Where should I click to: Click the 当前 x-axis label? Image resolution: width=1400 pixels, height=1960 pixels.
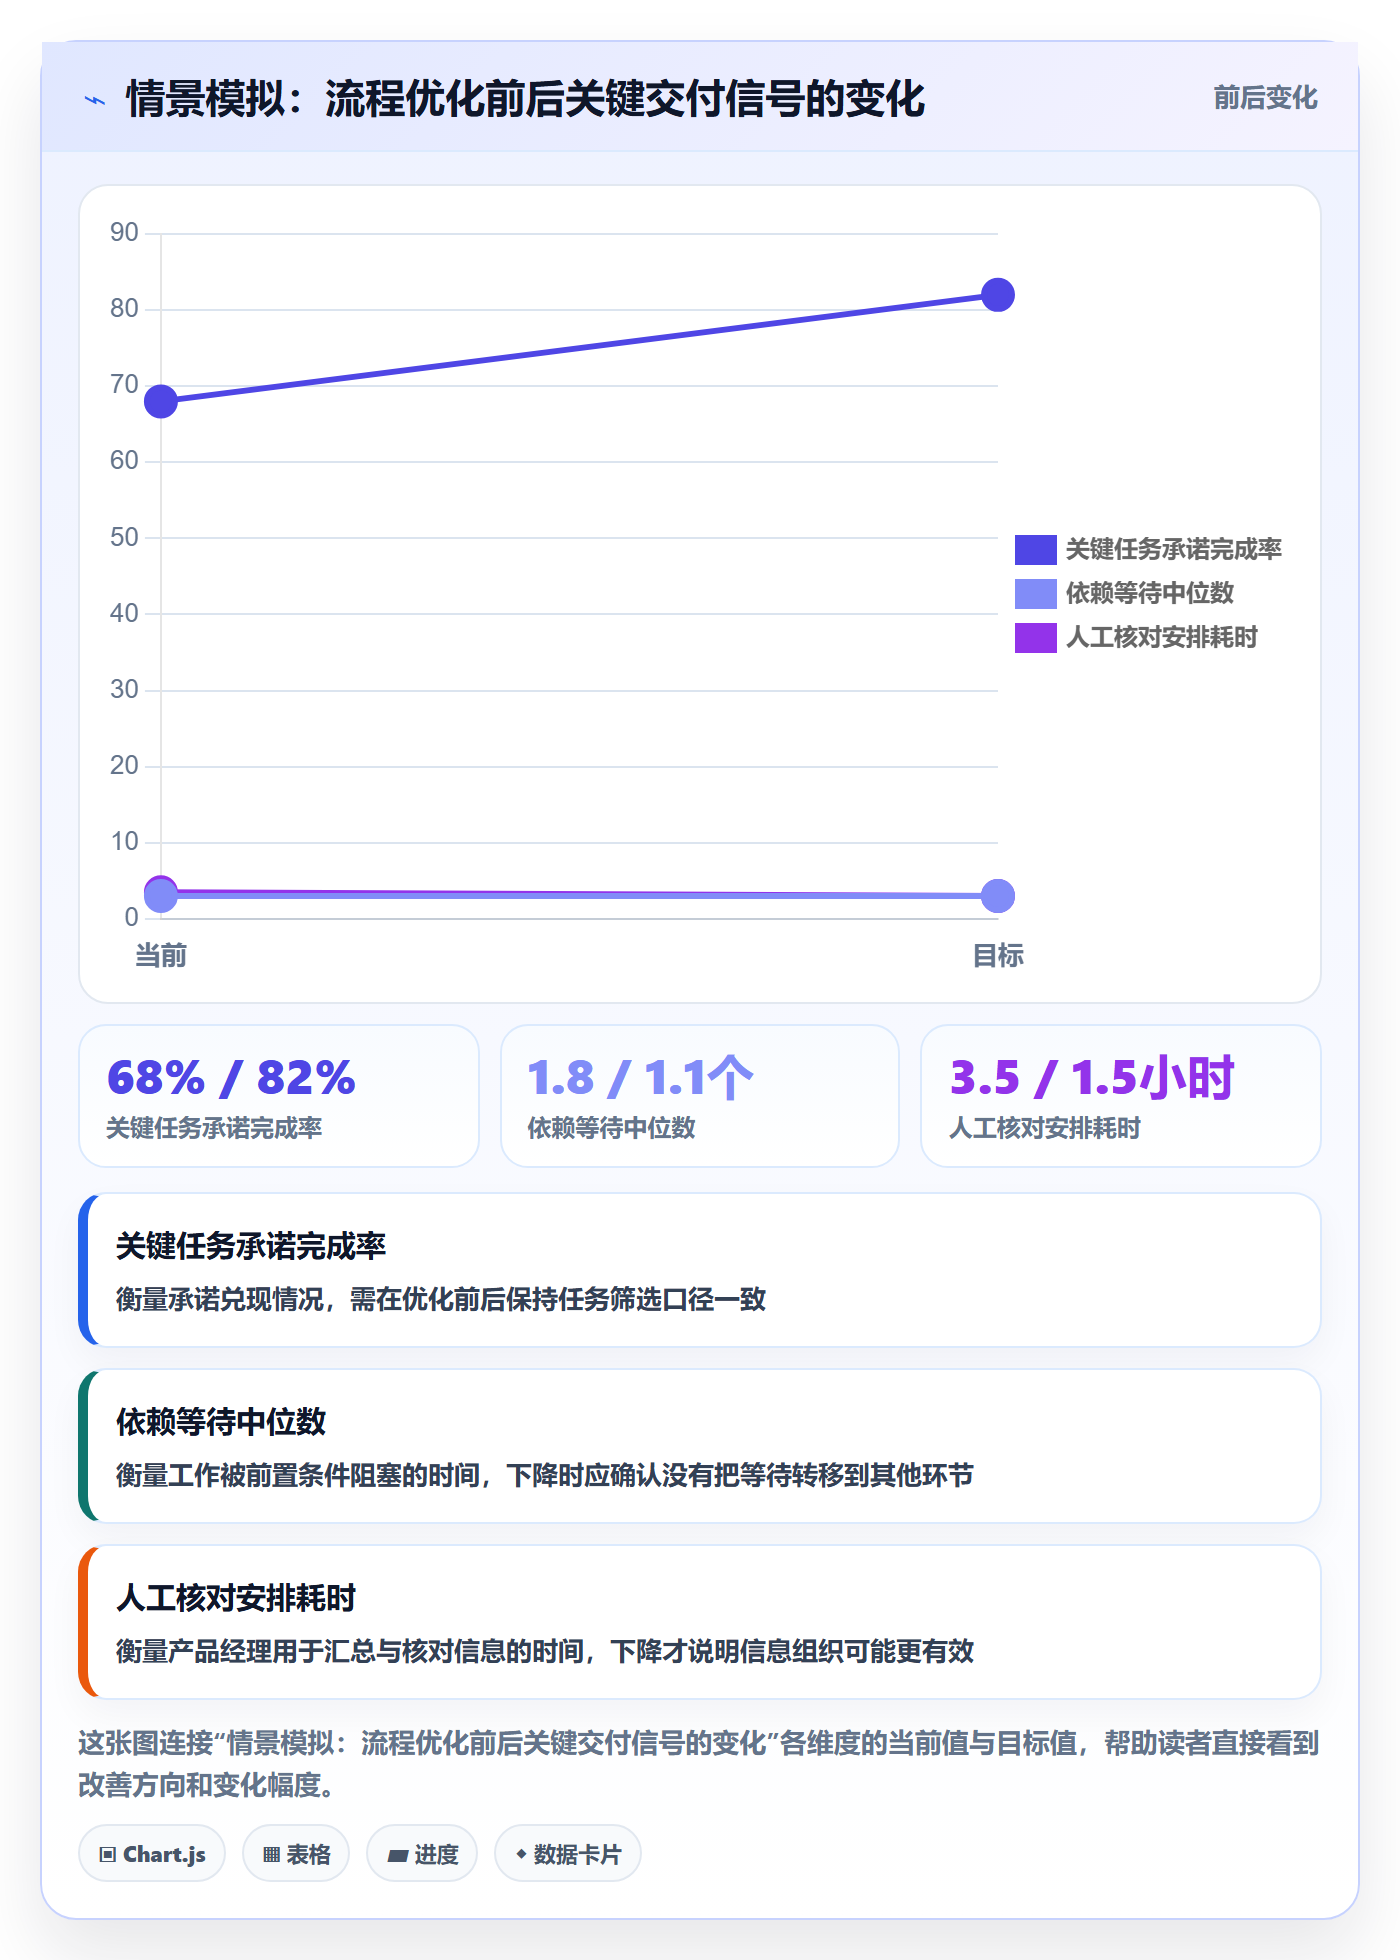[161, 956]
